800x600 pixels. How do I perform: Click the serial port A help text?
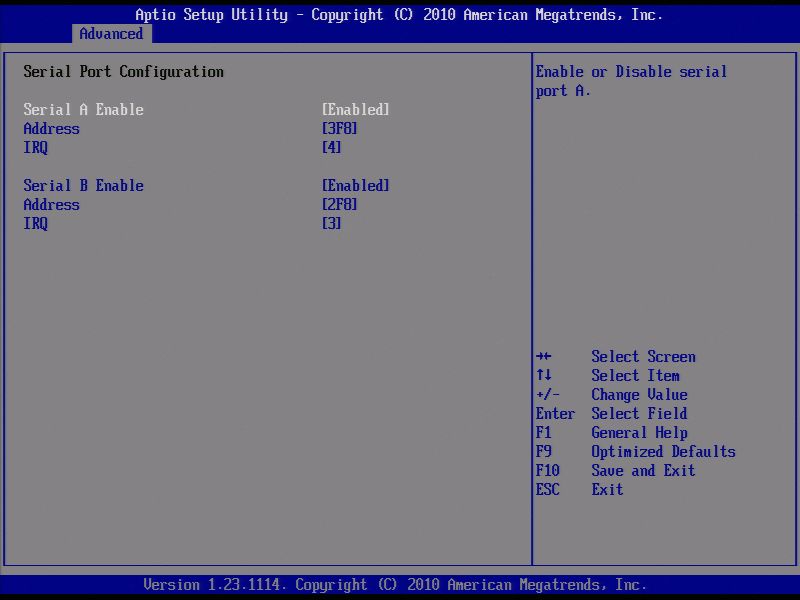tap(631, 80)
